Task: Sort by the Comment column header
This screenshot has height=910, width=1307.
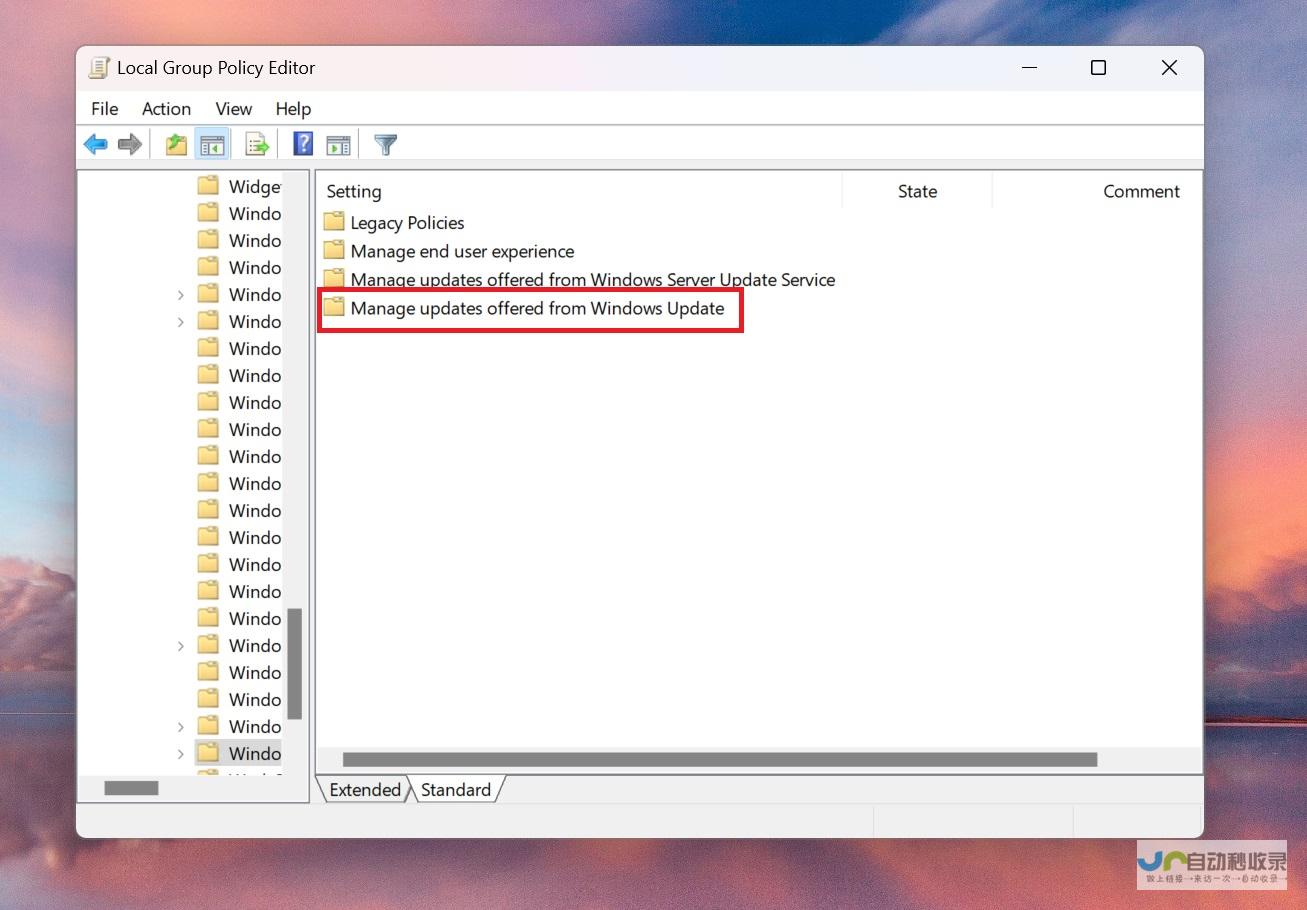Action: (x=1141, y=191)
